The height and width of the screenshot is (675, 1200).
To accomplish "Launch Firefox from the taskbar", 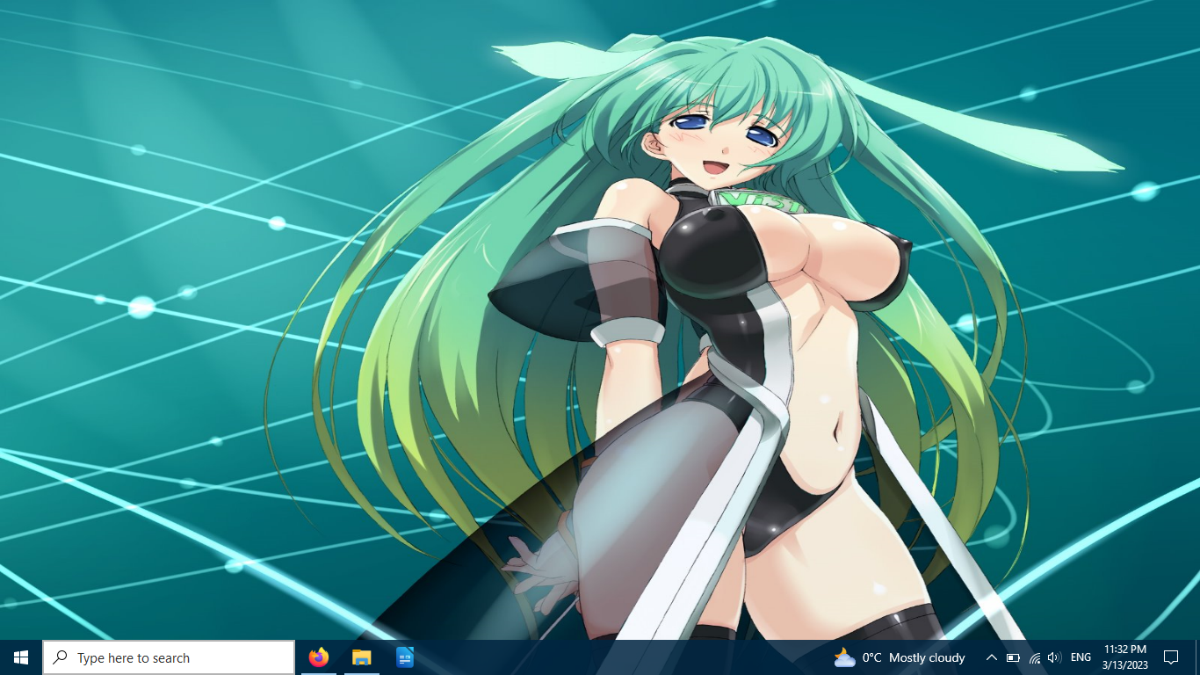I will pyautogui.click(x=319, y=658).
